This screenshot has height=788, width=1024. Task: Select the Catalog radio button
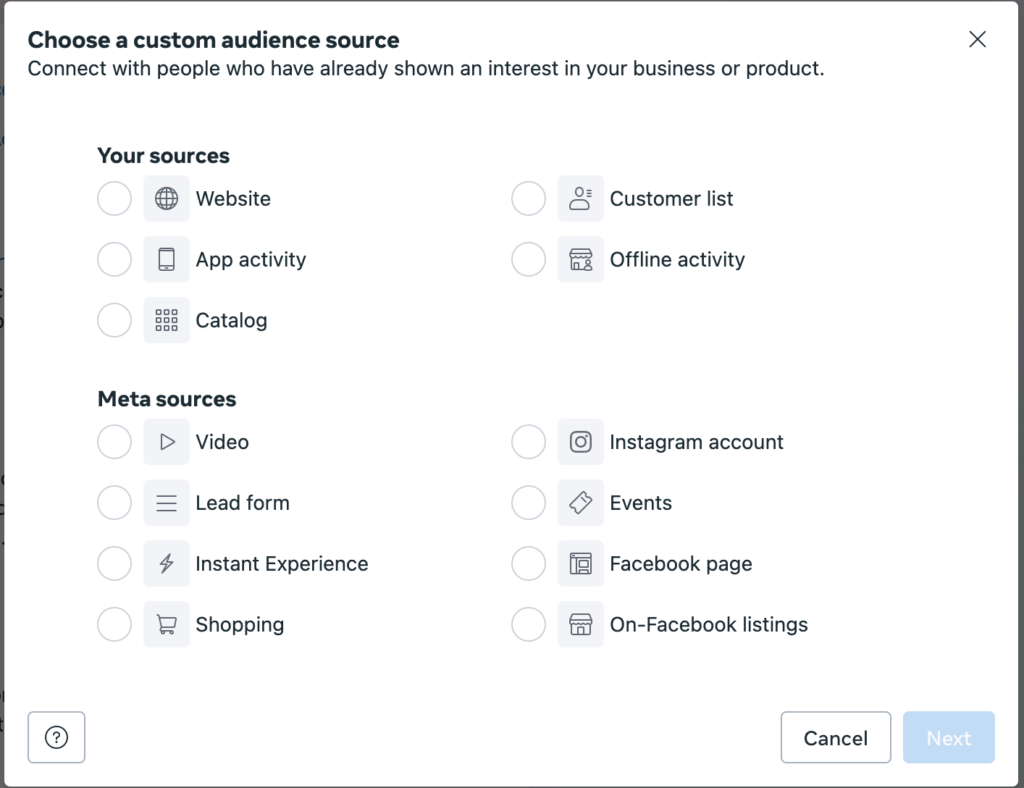click(114, 321)
